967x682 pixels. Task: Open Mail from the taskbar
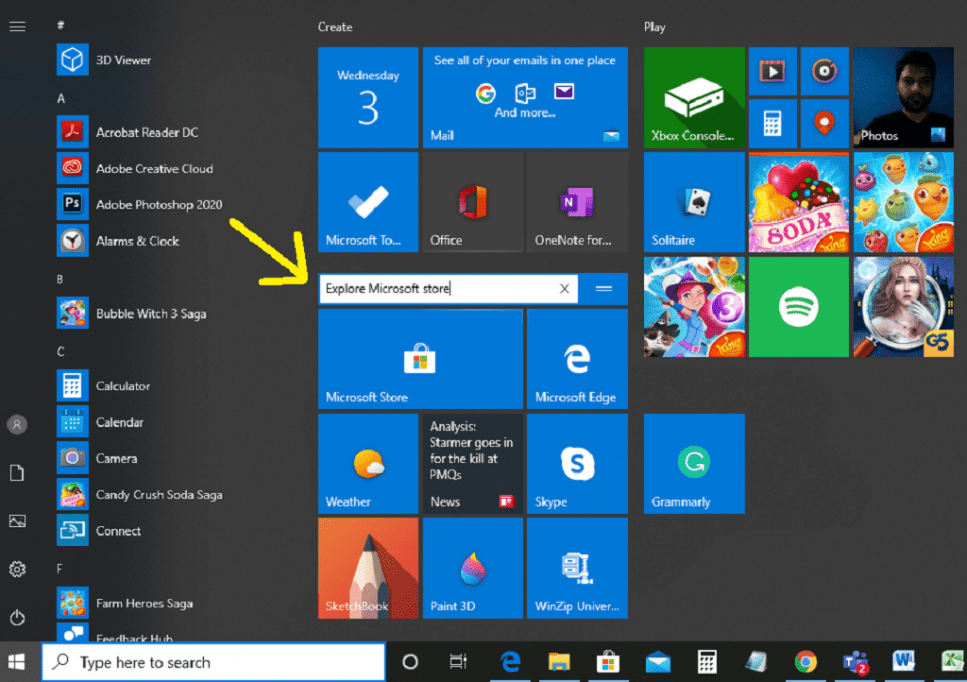pos(657,662)
